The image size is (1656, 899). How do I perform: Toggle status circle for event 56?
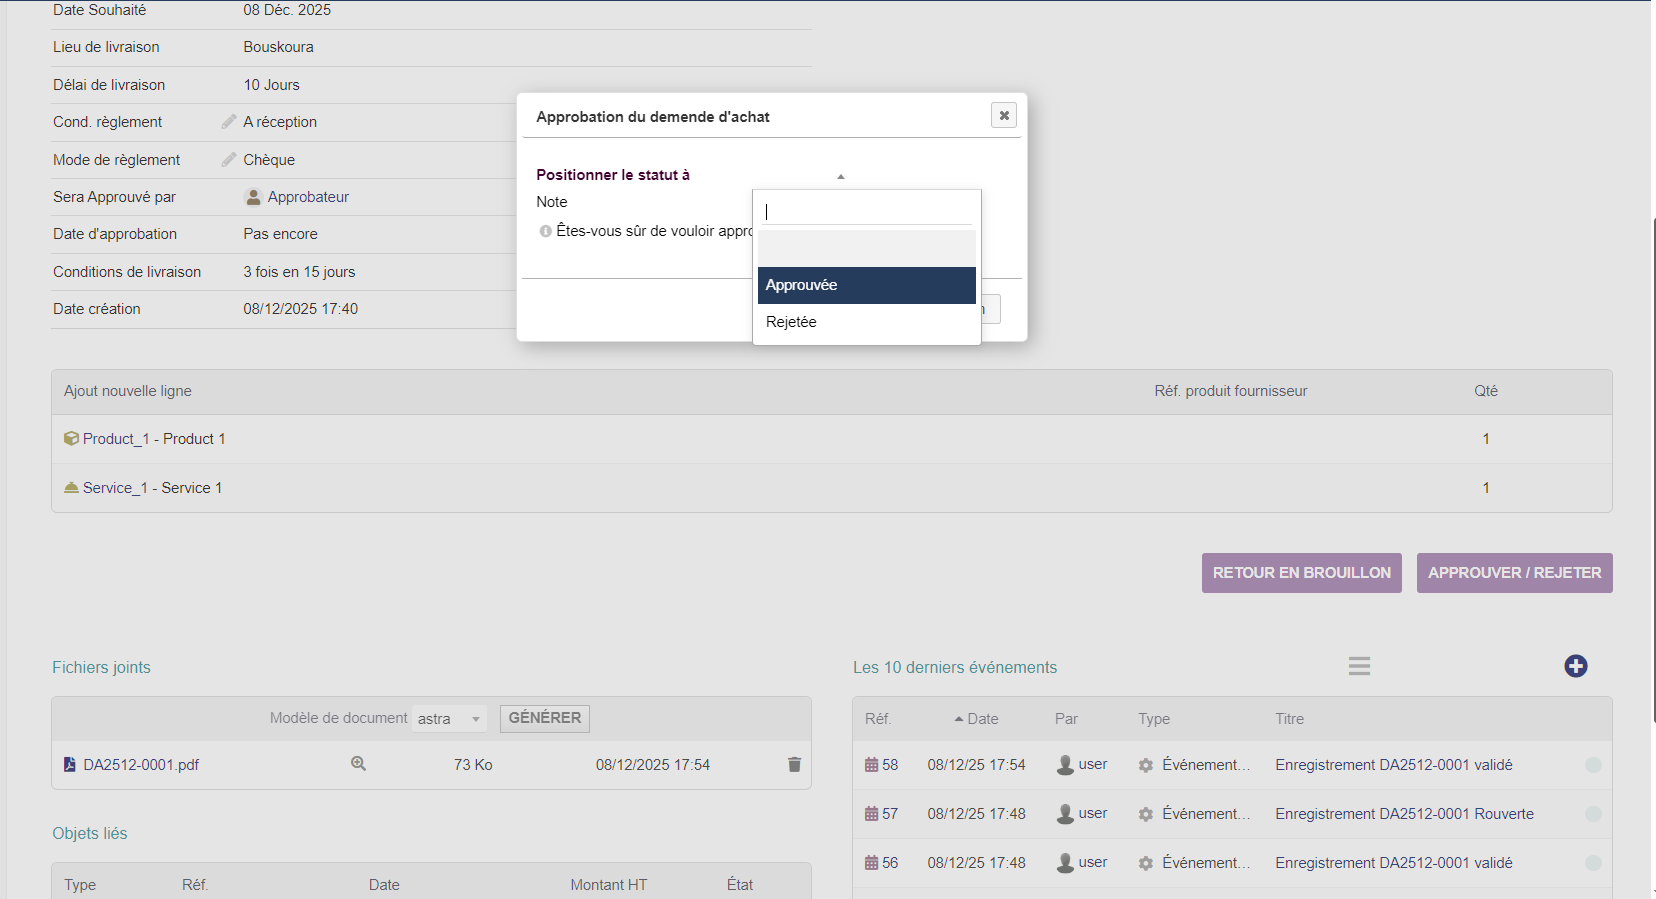pyautogui.click(x=1593, y=863)
